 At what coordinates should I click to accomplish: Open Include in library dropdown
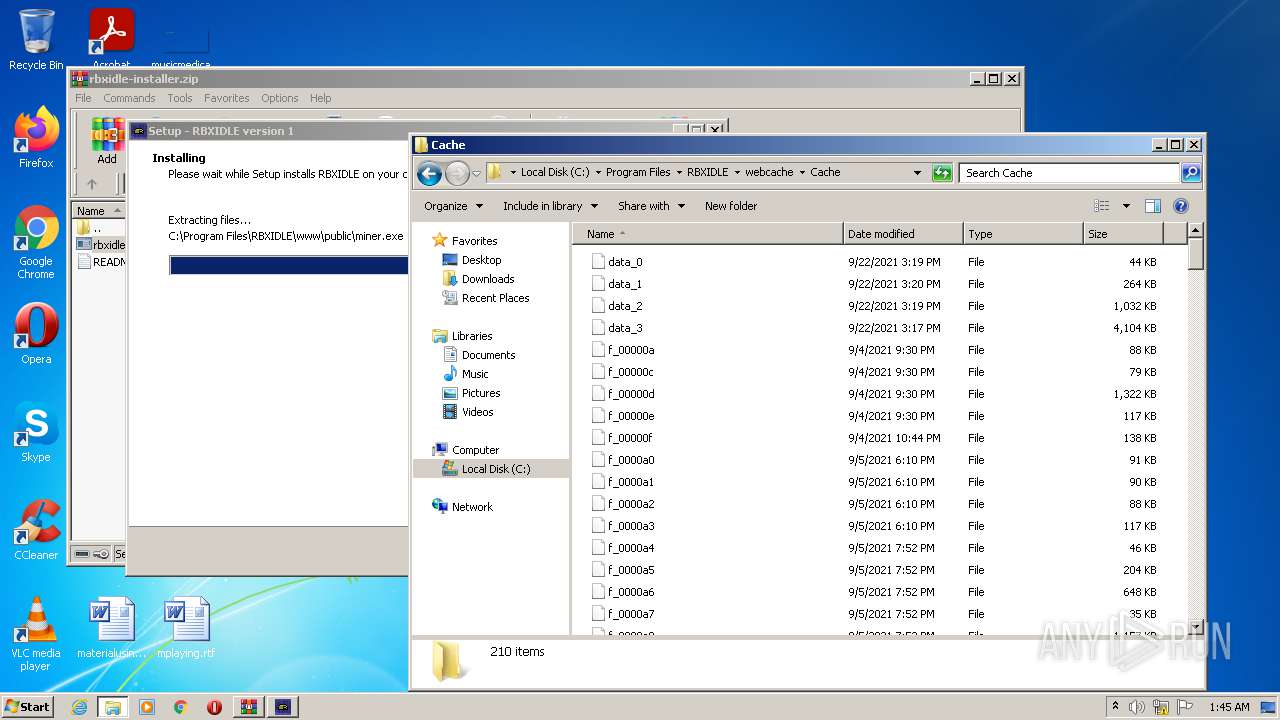tap(550, 206)
